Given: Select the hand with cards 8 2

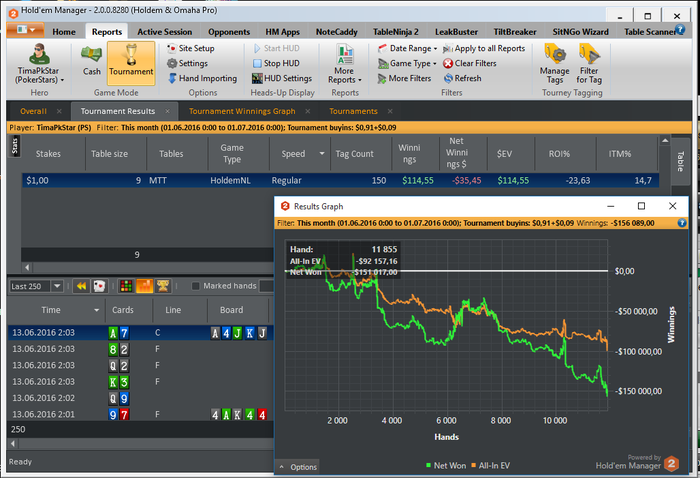Looking at the screenshot, I should tap(140, 349).
